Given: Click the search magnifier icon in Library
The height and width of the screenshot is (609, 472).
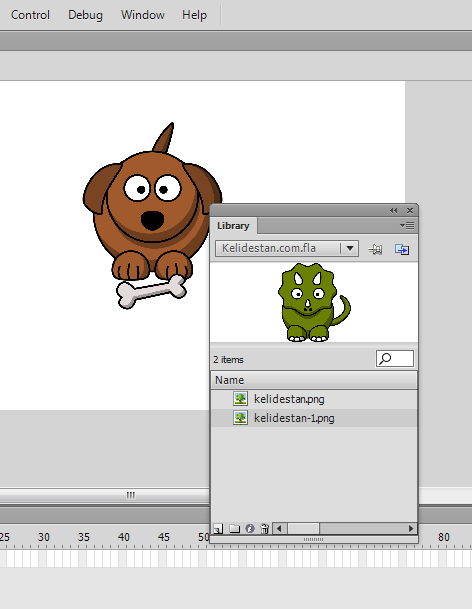Looking at the screenshot, I should click(385, 358).
